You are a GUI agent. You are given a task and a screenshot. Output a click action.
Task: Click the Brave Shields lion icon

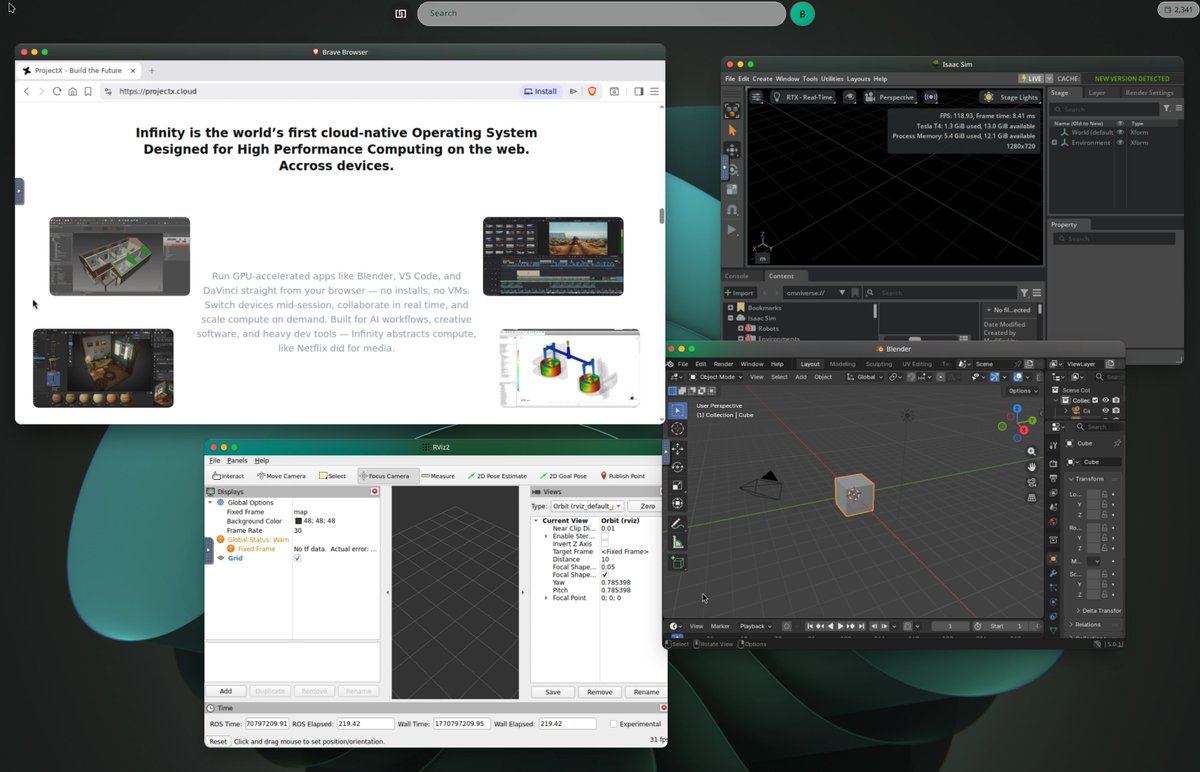[591, 91]
